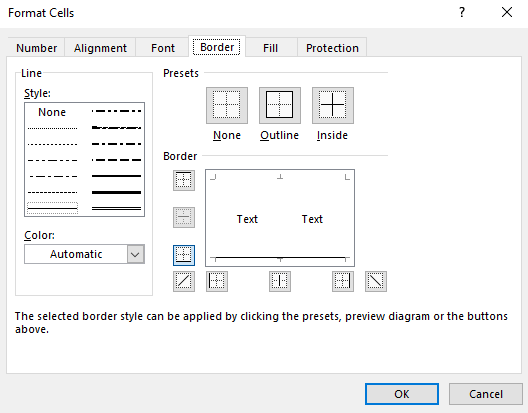Viewport: 528px width, 413px height.
Task: Toggle the right border button
Action: [343, 281]
